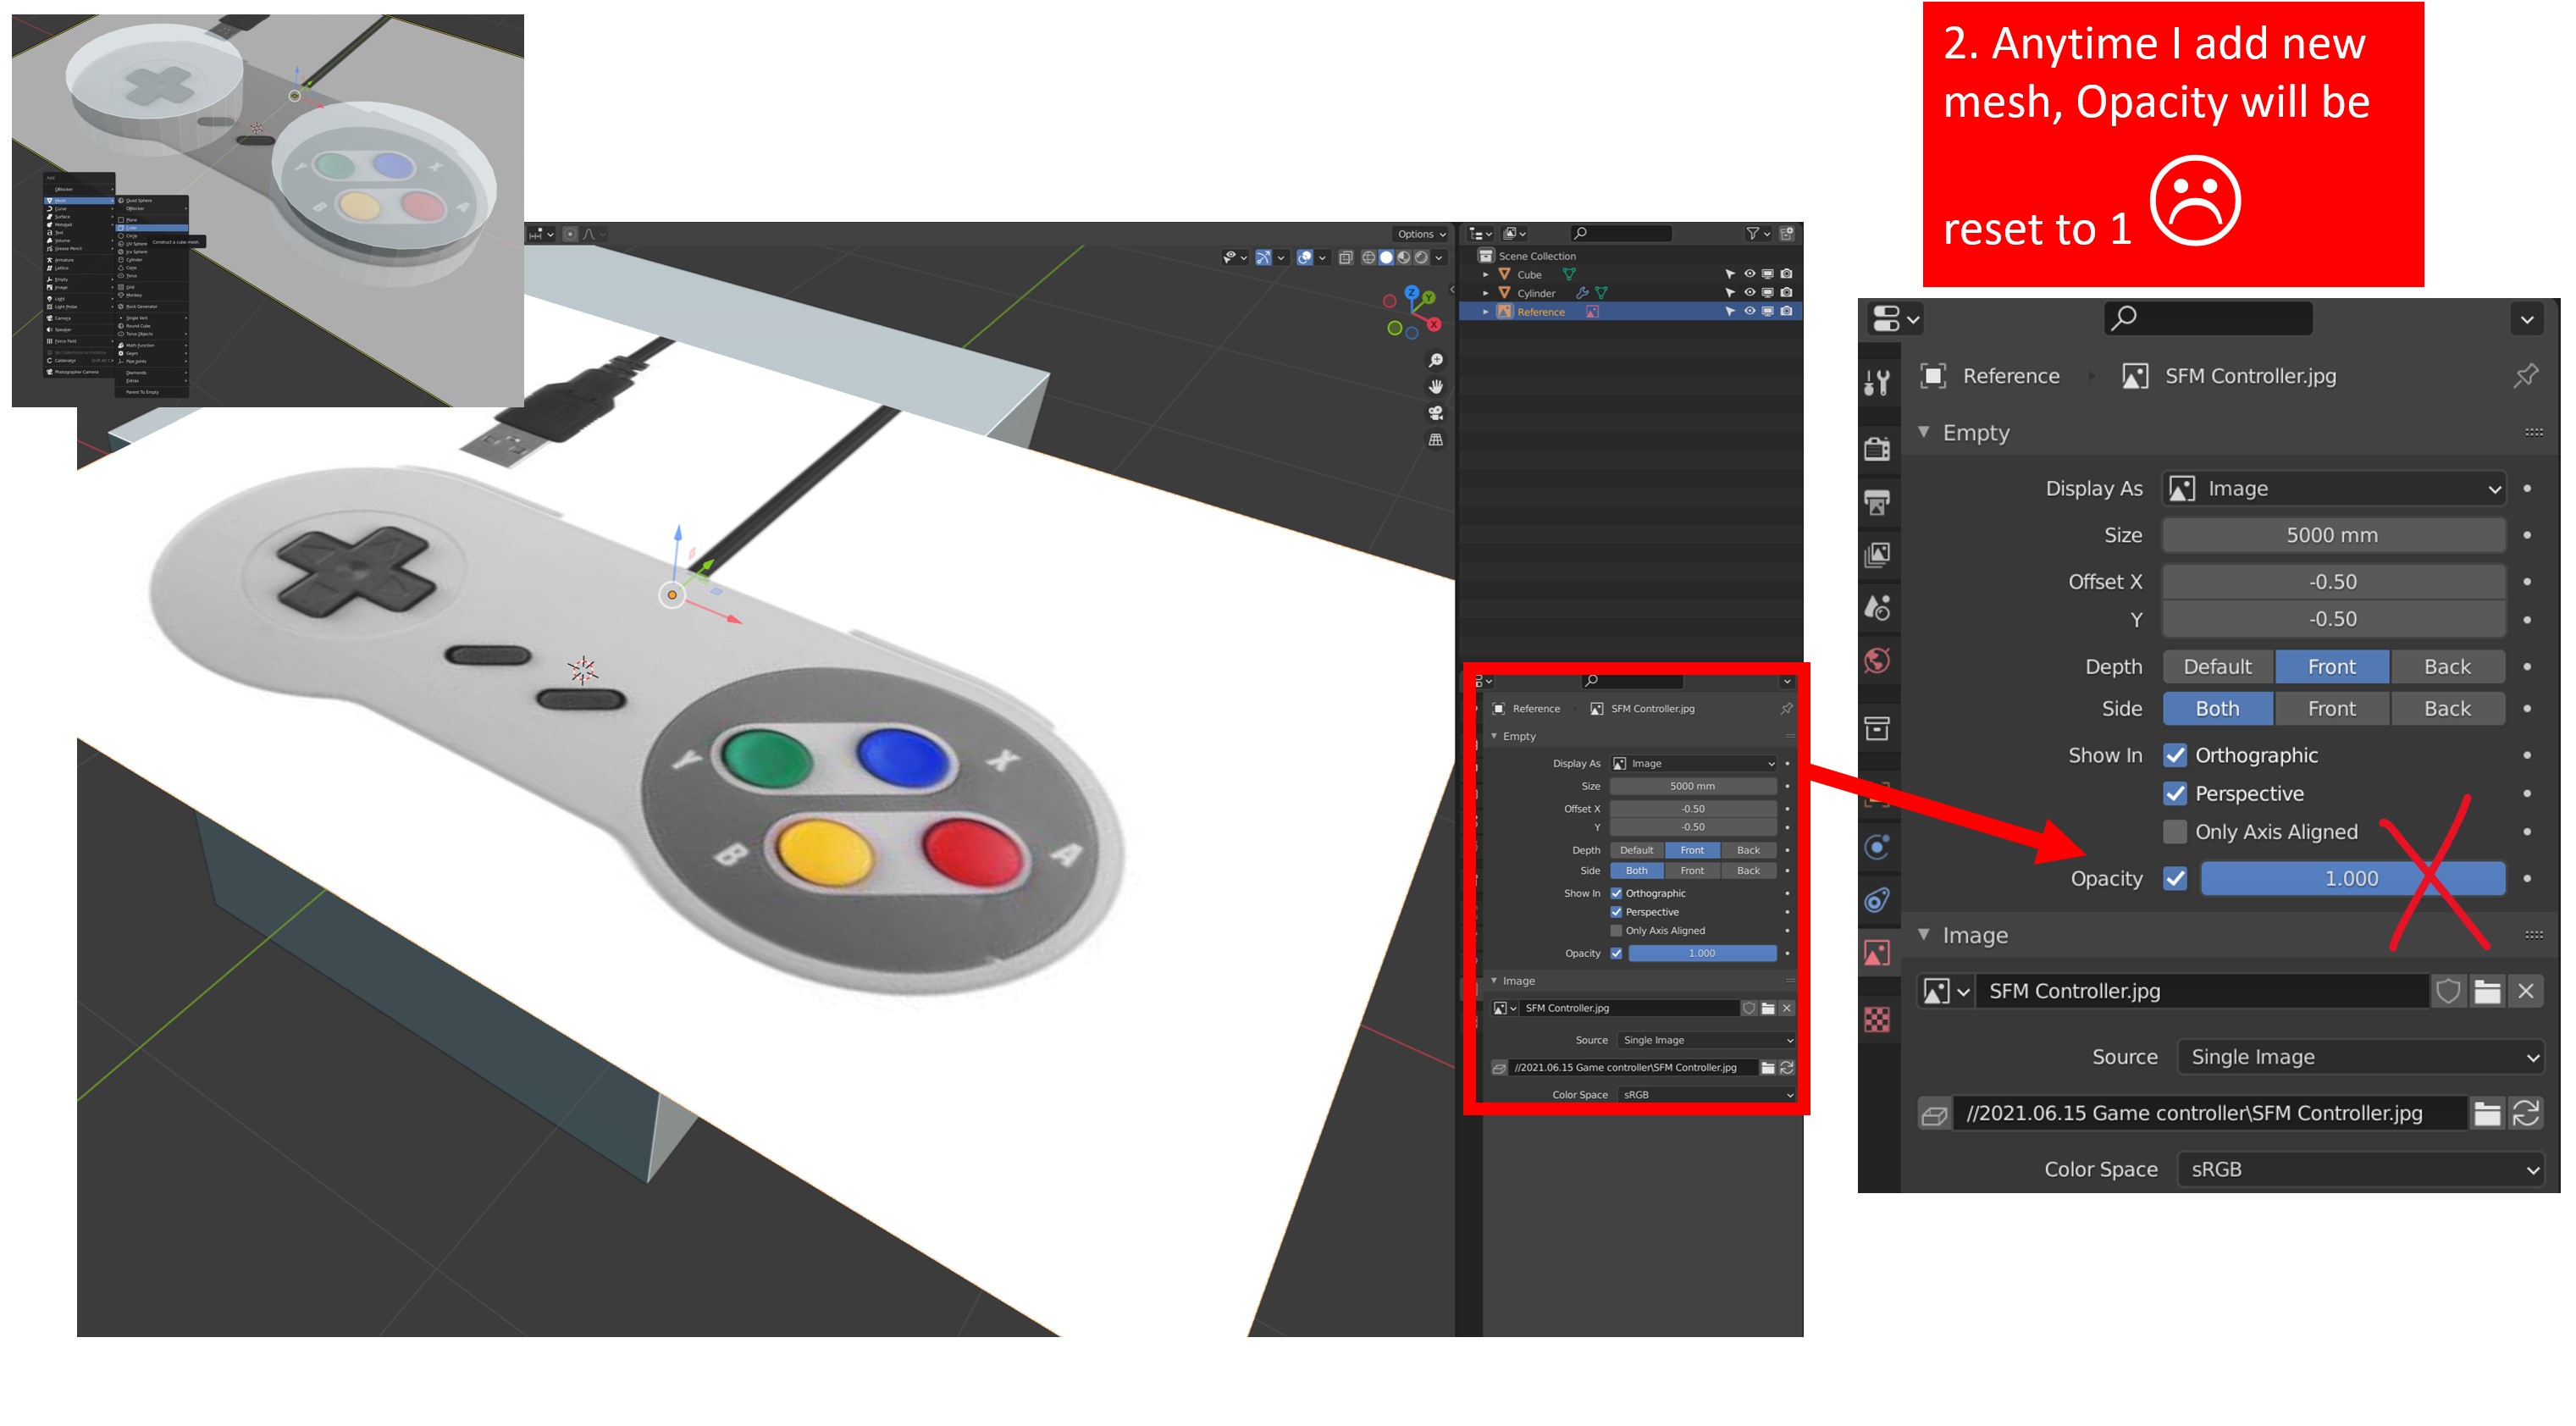The image size is (2576, 1426).
Task: Open the Texture properties checker icon
Action: [x=1877, y=1019]
